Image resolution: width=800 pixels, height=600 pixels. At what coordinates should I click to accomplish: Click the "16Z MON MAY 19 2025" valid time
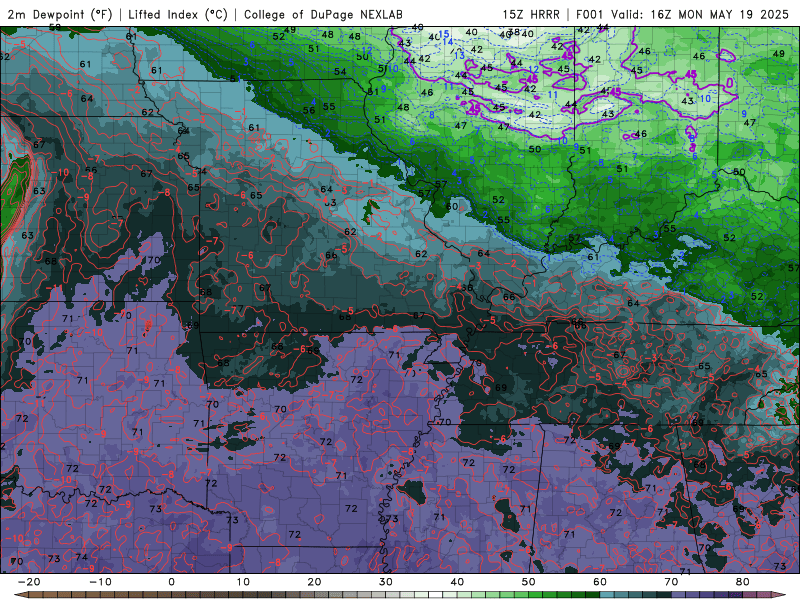[719, 14]
